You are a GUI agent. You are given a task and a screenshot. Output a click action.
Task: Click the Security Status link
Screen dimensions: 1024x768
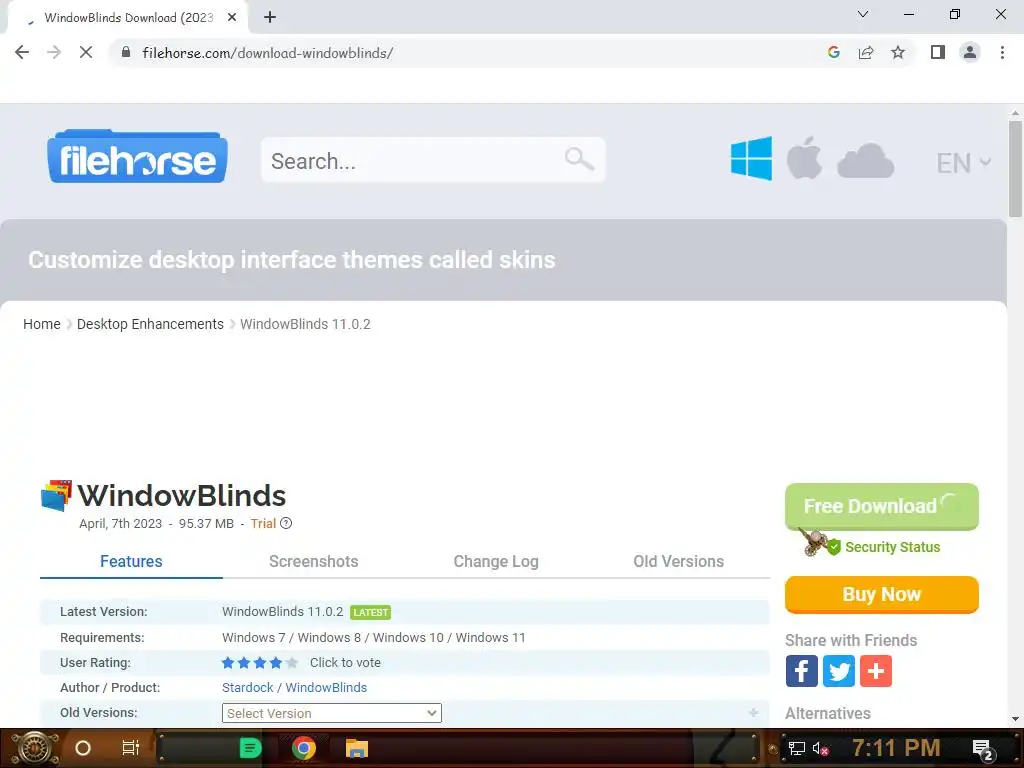pos(892,547)
